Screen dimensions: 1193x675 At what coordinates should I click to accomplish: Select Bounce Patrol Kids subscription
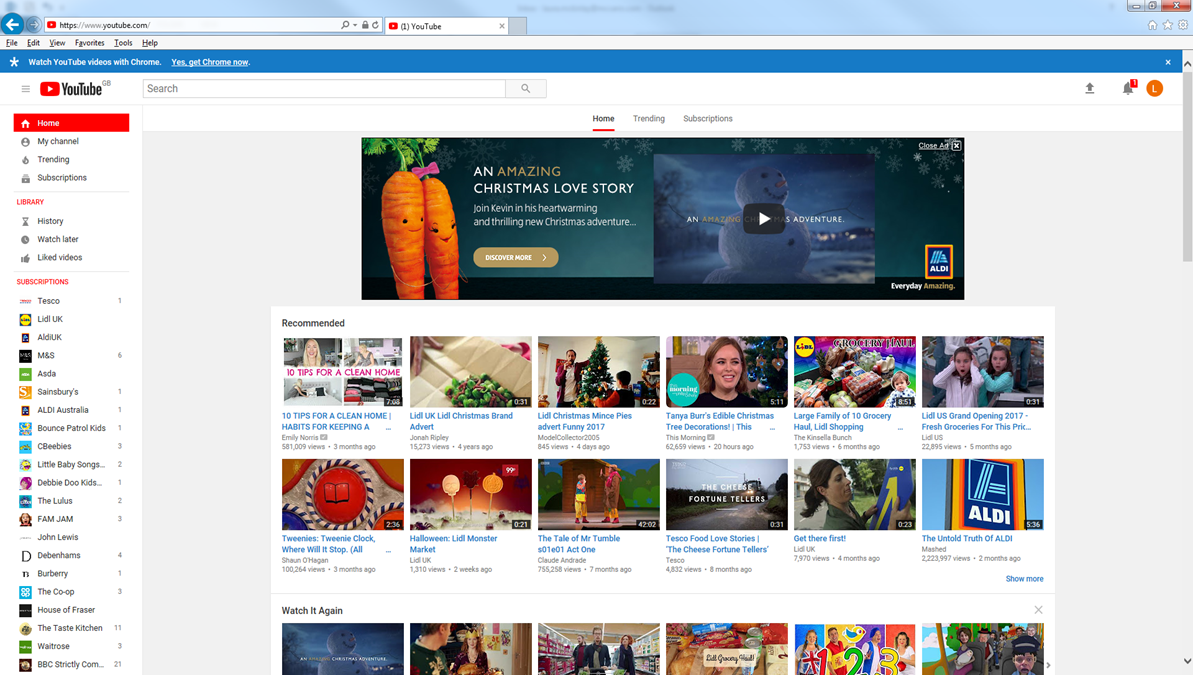pos(72,428)
